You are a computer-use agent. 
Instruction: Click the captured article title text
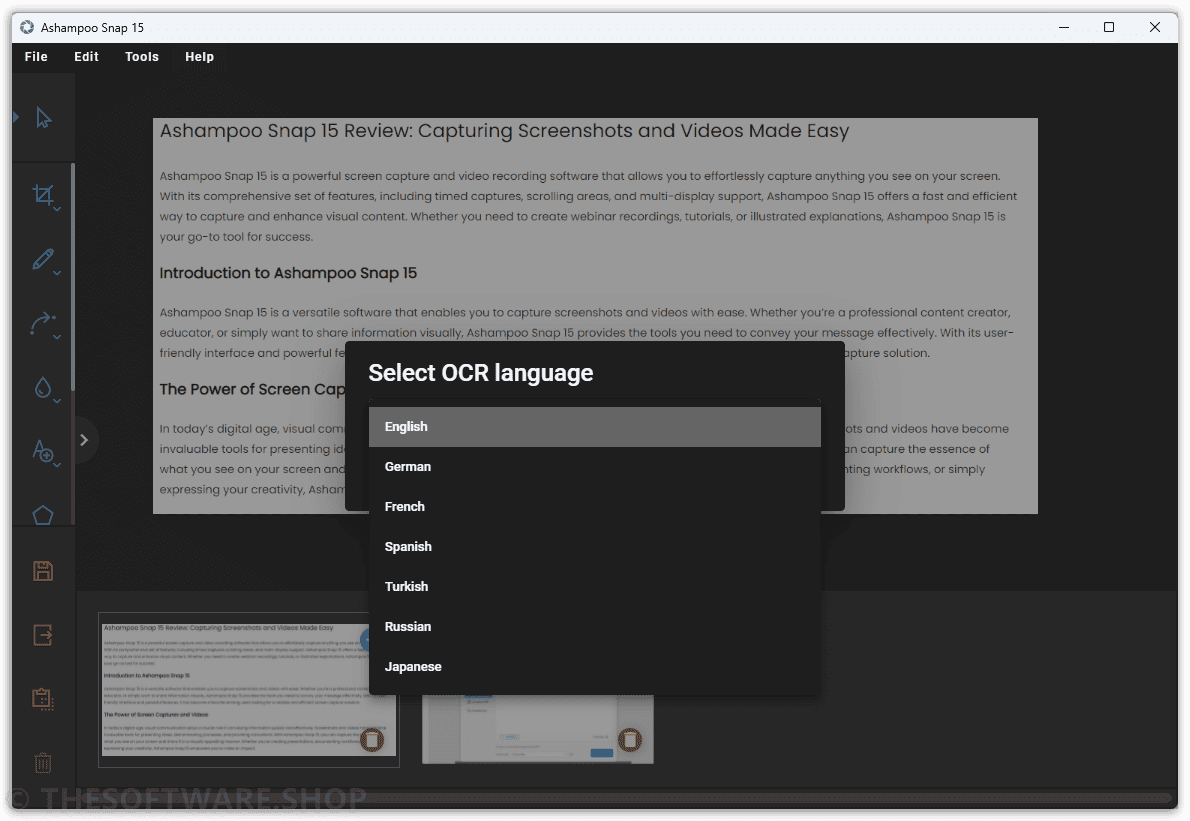coord(504,131)
